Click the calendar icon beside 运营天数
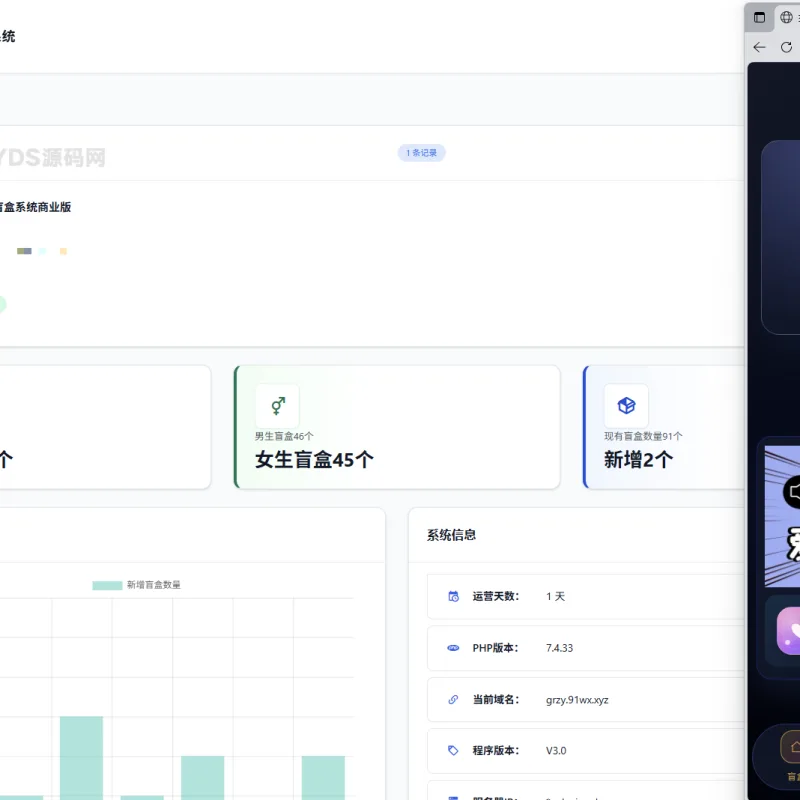Screen dimensions: 800x800 pyautogui.click(x=453, y=596)
